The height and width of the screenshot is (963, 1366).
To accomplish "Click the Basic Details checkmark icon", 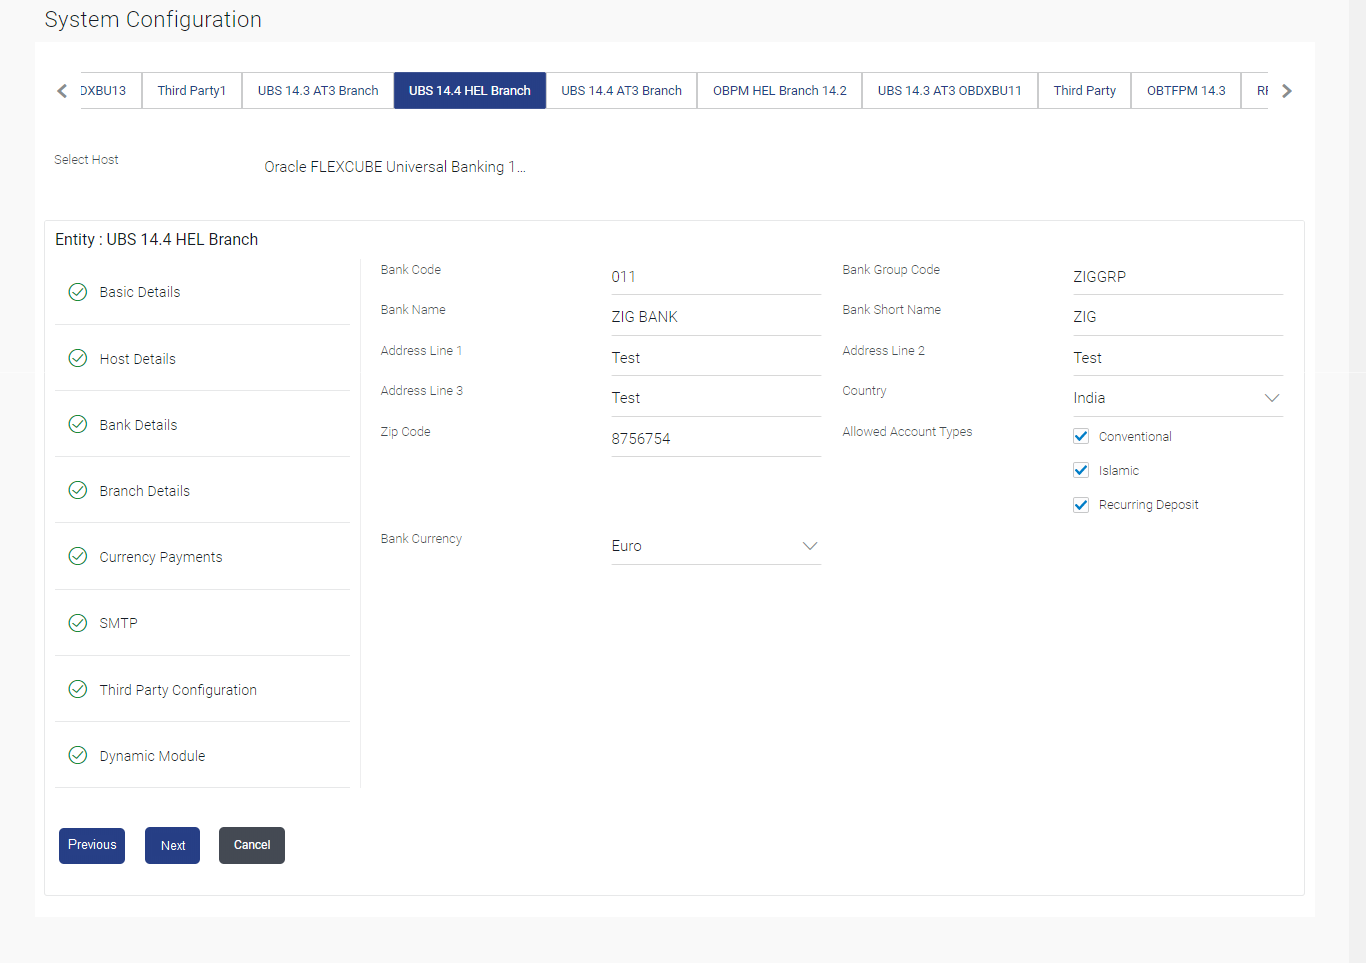I will click(x=78, y=292).
